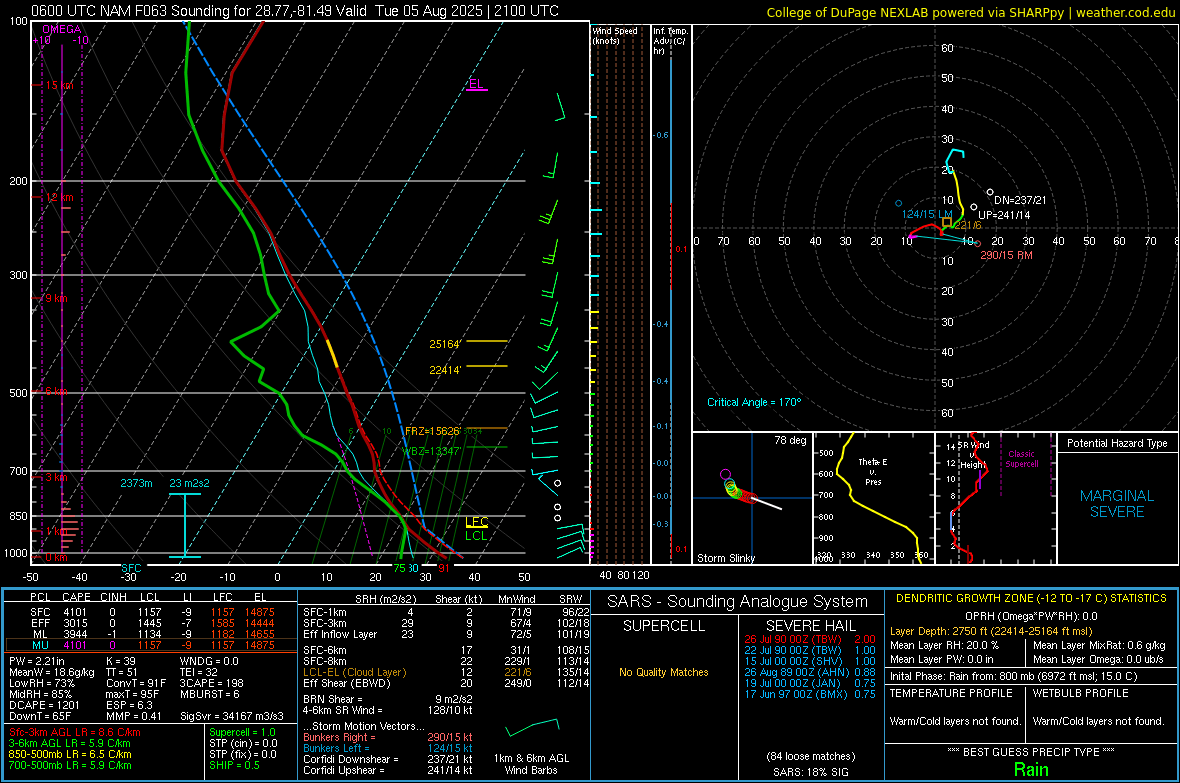Click the ConvT = 91F value
The width and height of the screenshot is (1180, 783).
point(137,684)
